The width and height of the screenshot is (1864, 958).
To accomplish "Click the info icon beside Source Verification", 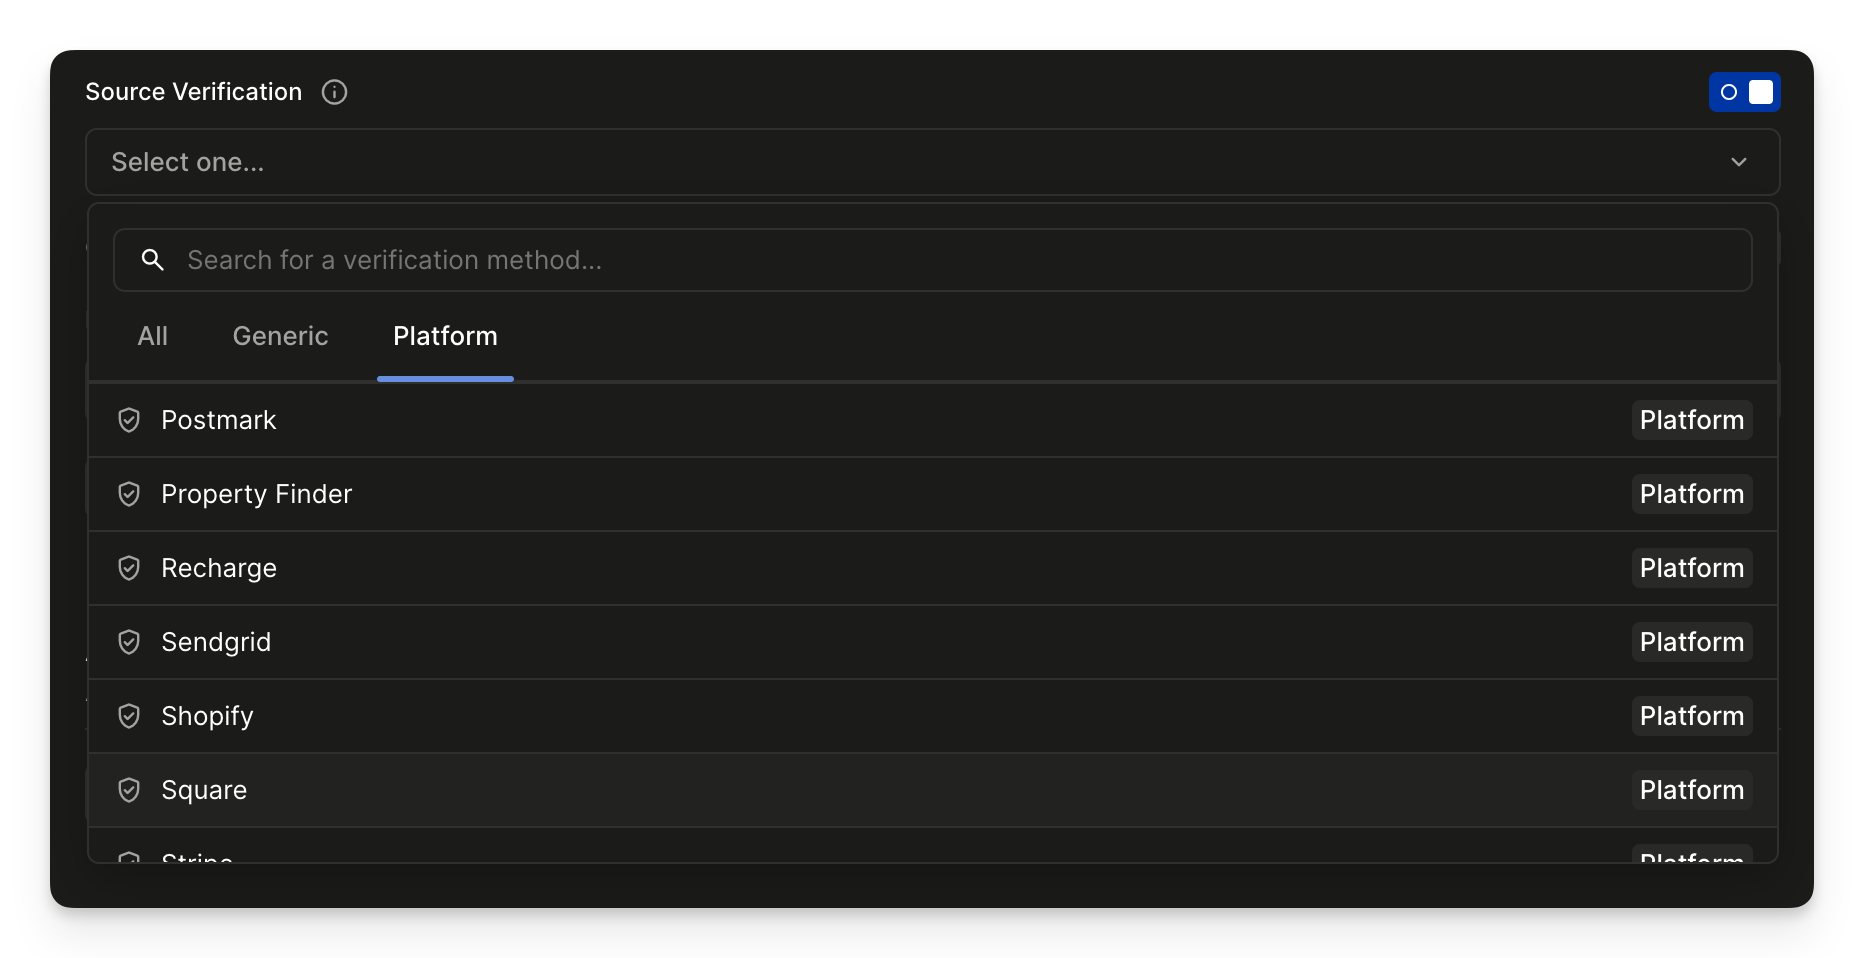I will pyautogui.click(x=334, y=92).
